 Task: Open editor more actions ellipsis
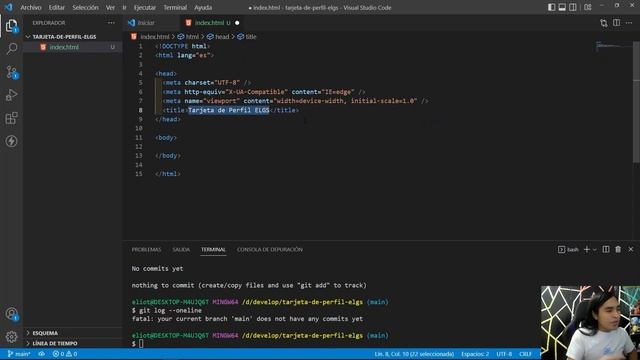click(x=629, y=23)
